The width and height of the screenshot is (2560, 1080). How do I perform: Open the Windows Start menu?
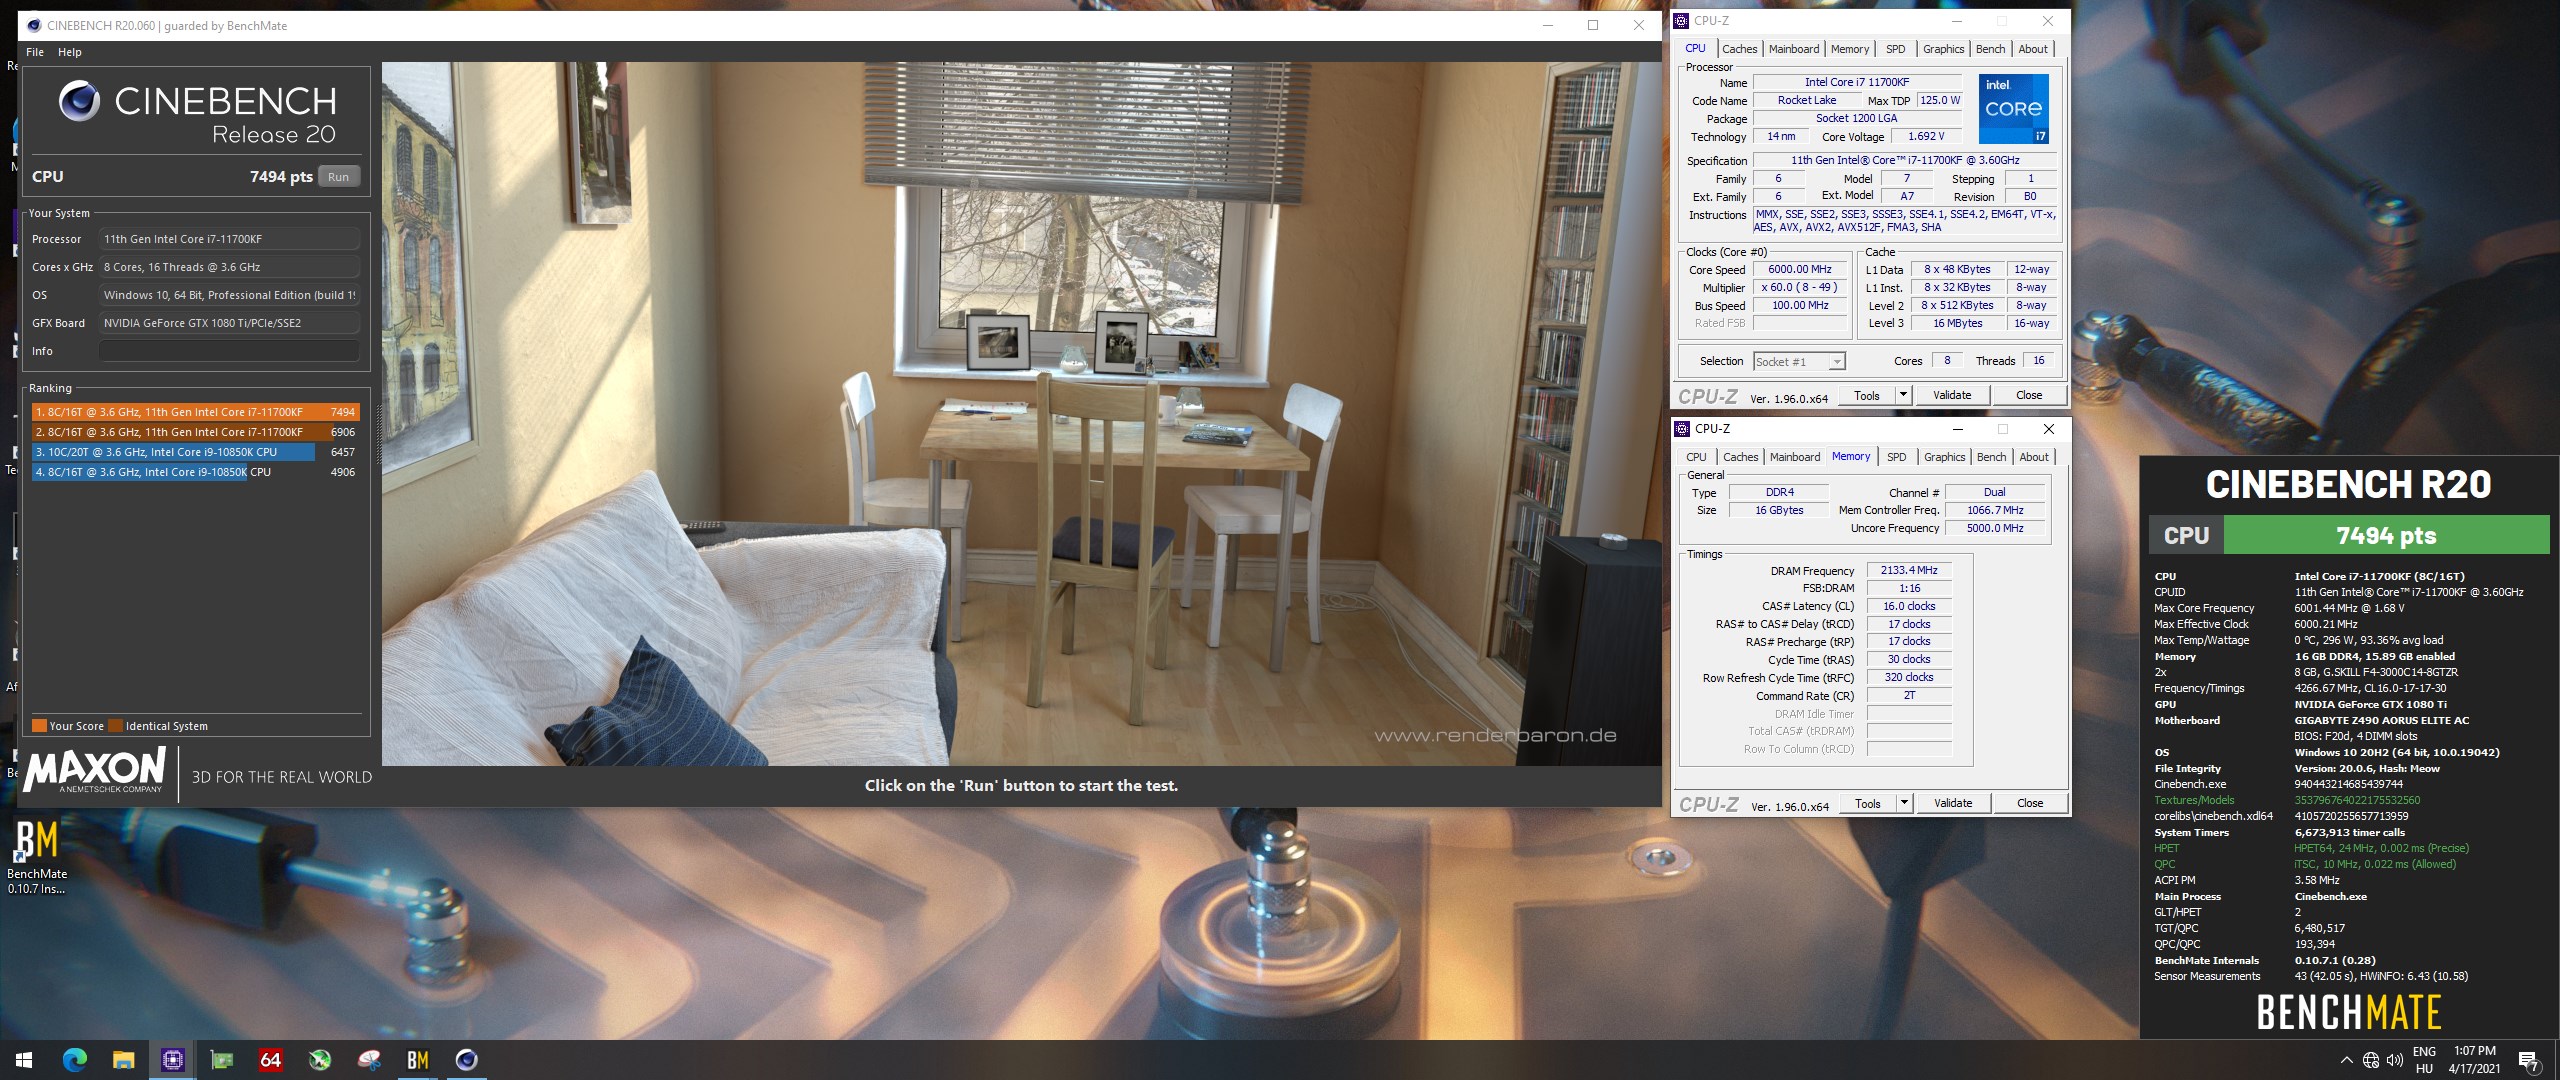pos(24,1060)
